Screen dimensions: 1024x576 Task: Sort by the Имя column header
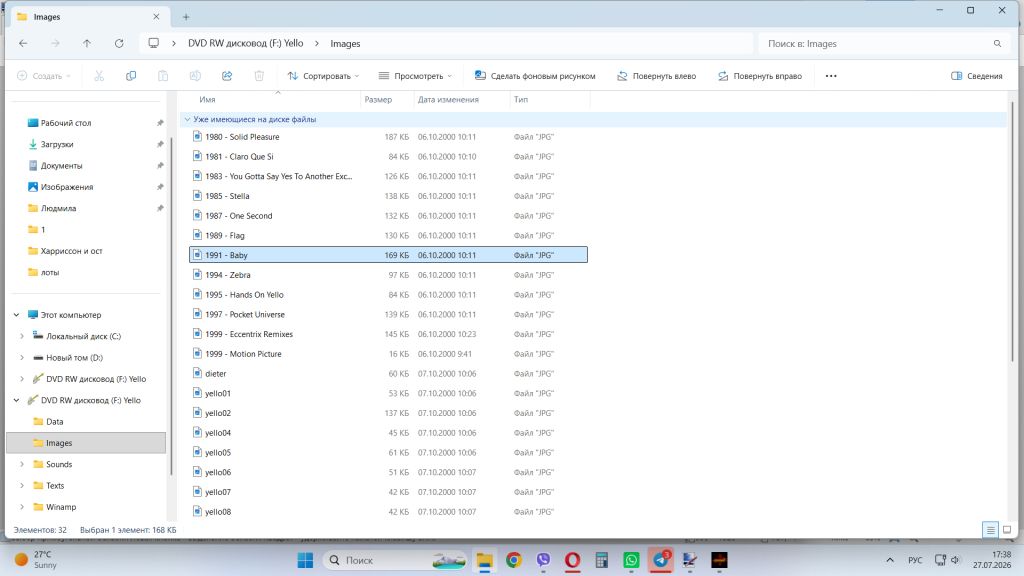tap(207, 99)
